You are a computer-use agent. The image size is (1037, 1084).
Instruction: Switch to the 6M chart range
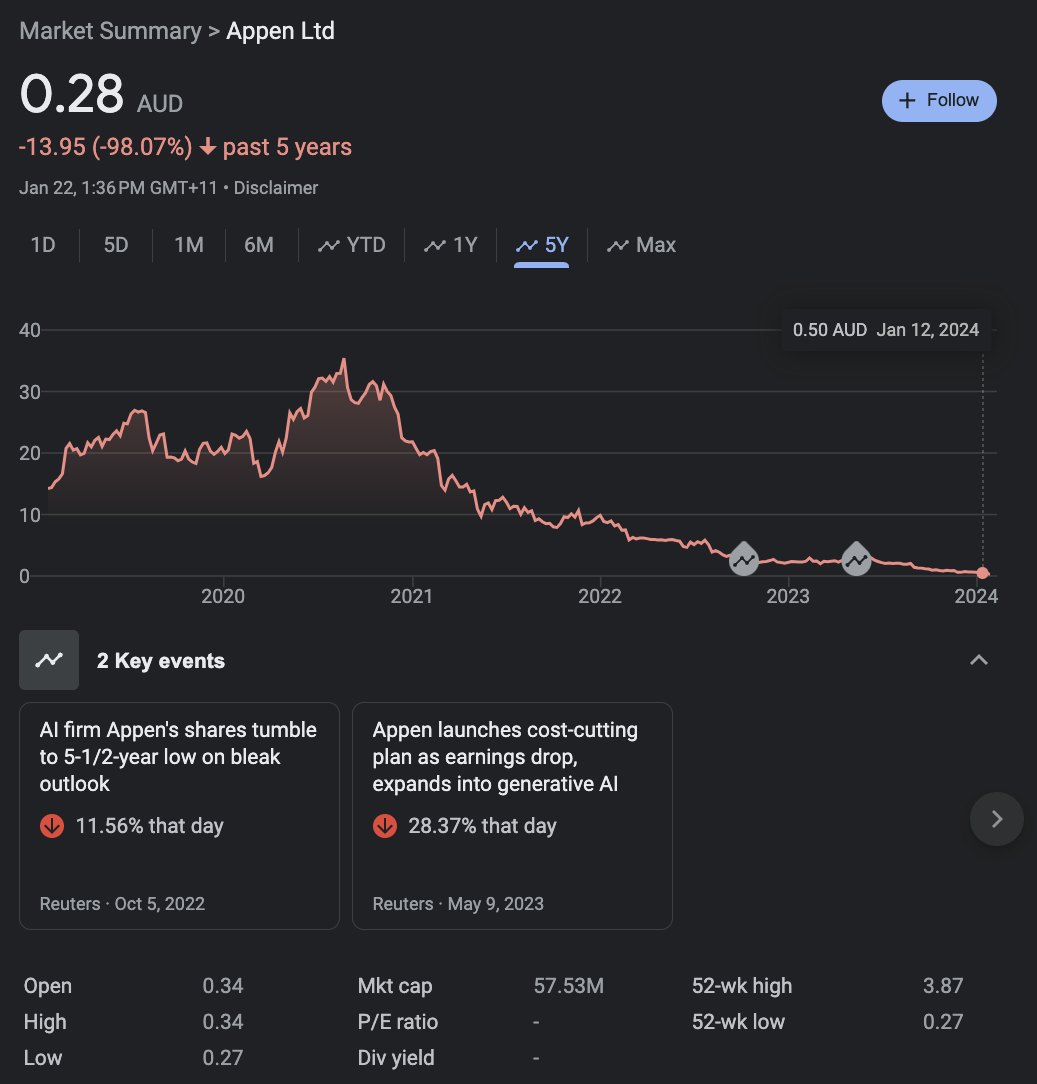[259, 245]
